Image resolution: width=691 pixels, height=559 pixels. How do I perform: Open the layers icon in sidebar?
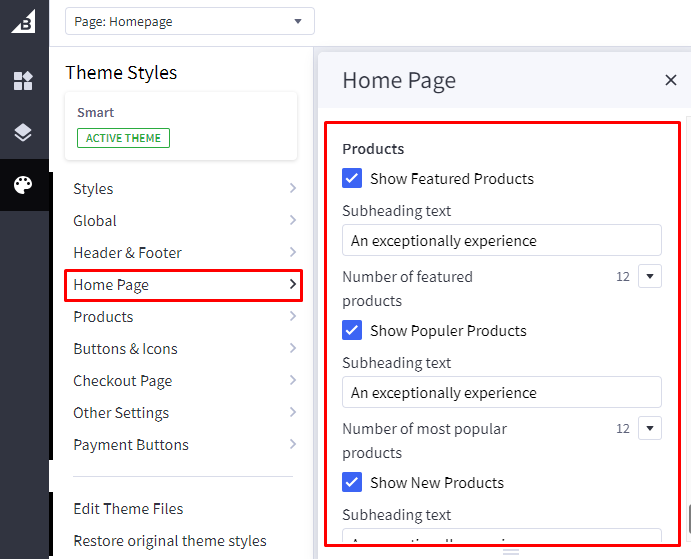tap(23, 133)
